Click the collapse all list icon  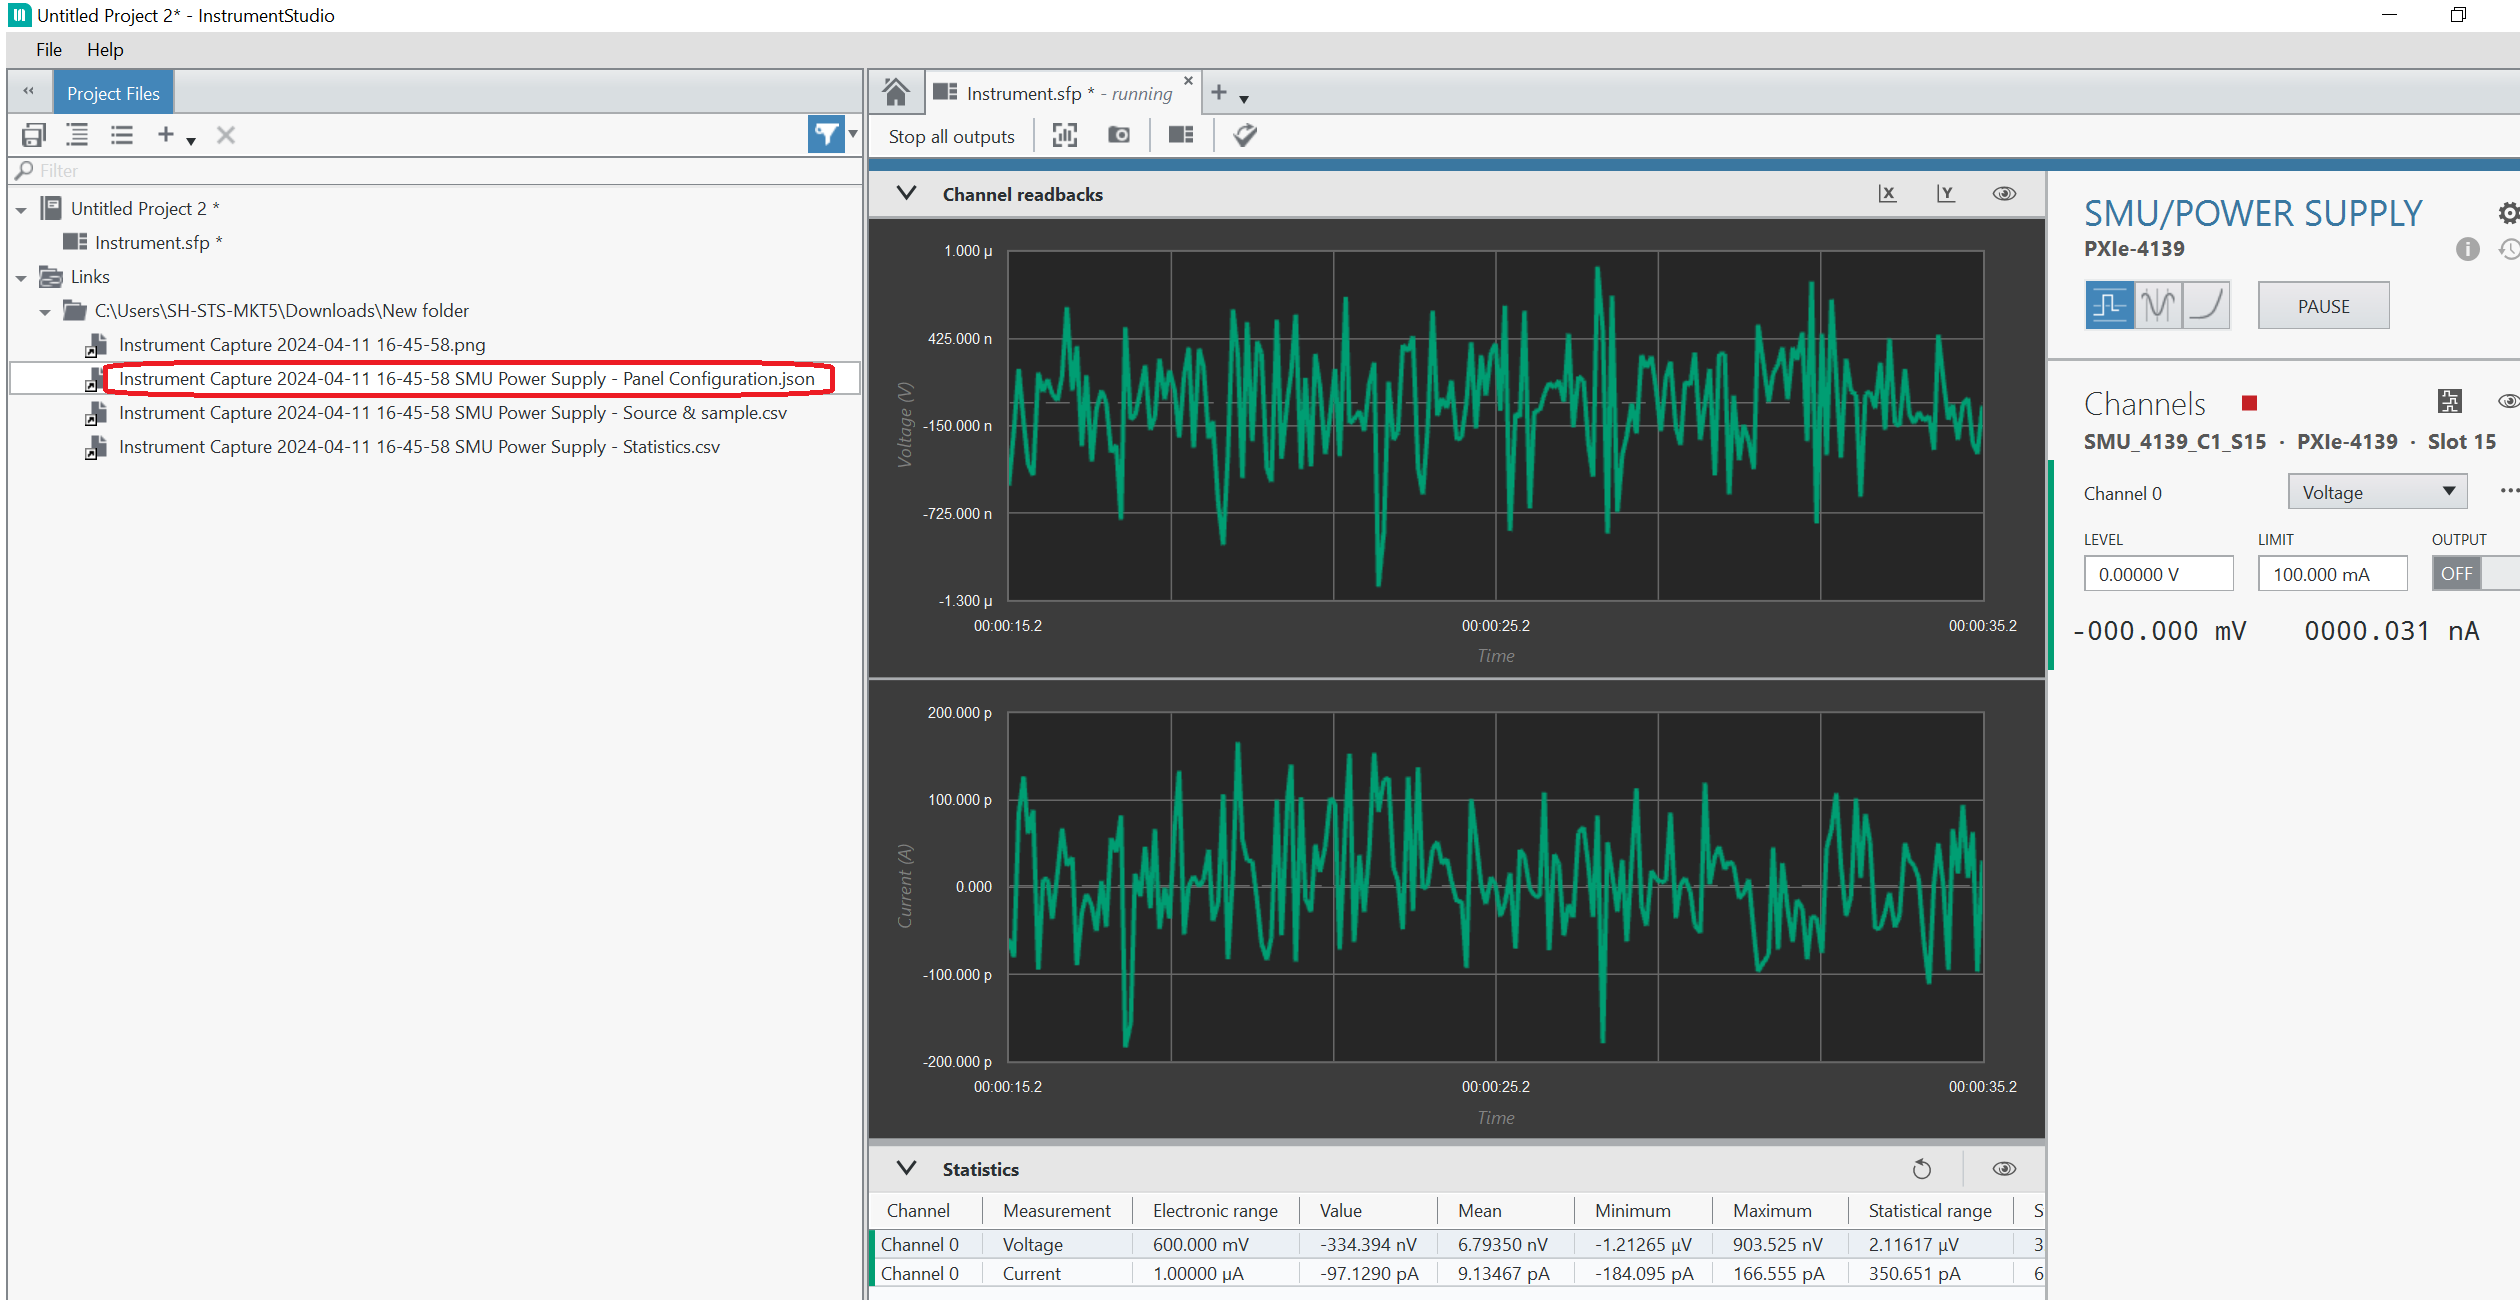(x=122, y=135)
